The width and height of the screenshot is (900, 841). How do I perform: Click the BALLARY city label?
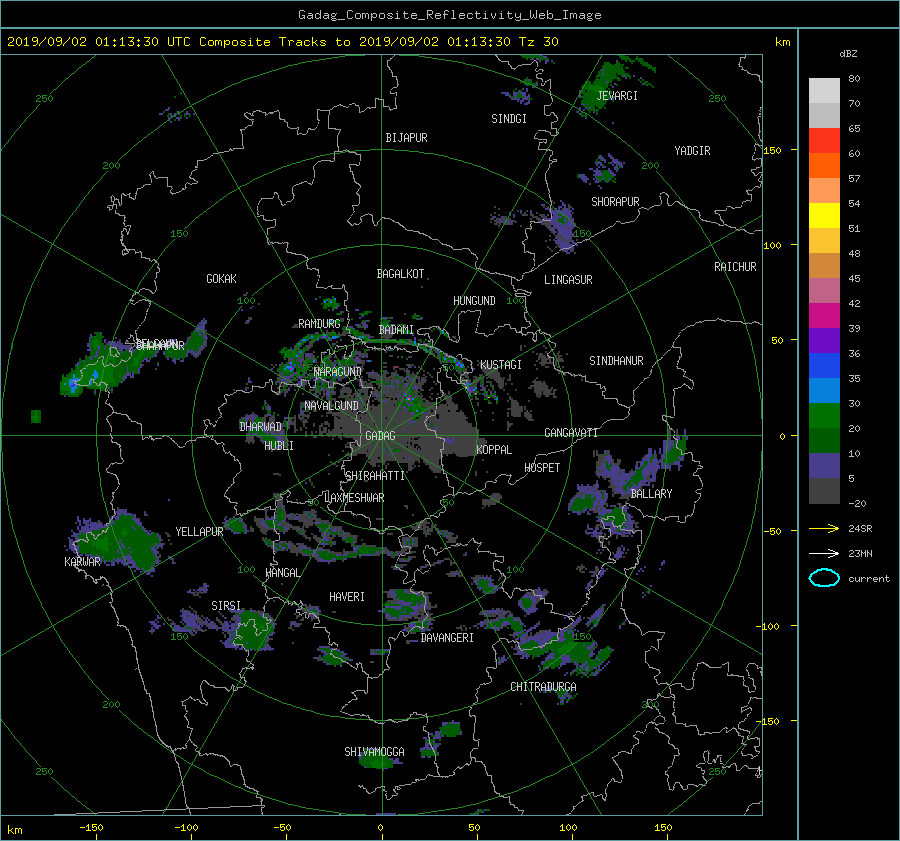(x=651, y=494)
